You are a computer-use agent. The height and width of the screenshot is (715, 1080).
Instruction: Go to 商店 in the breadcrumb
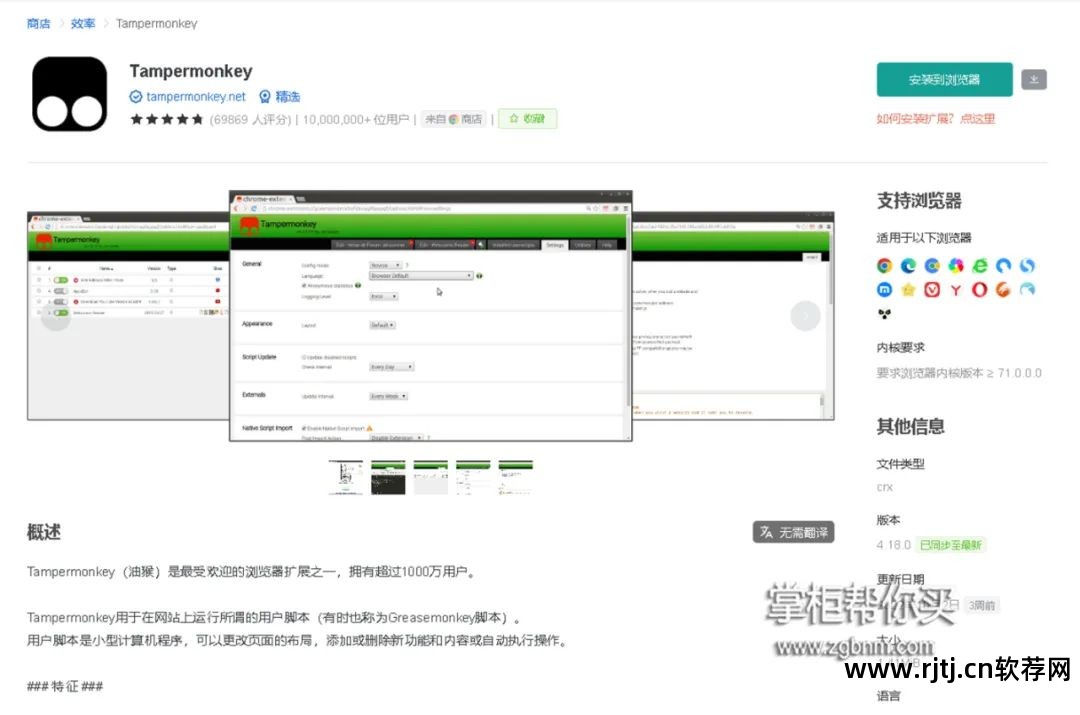[39, 23]
